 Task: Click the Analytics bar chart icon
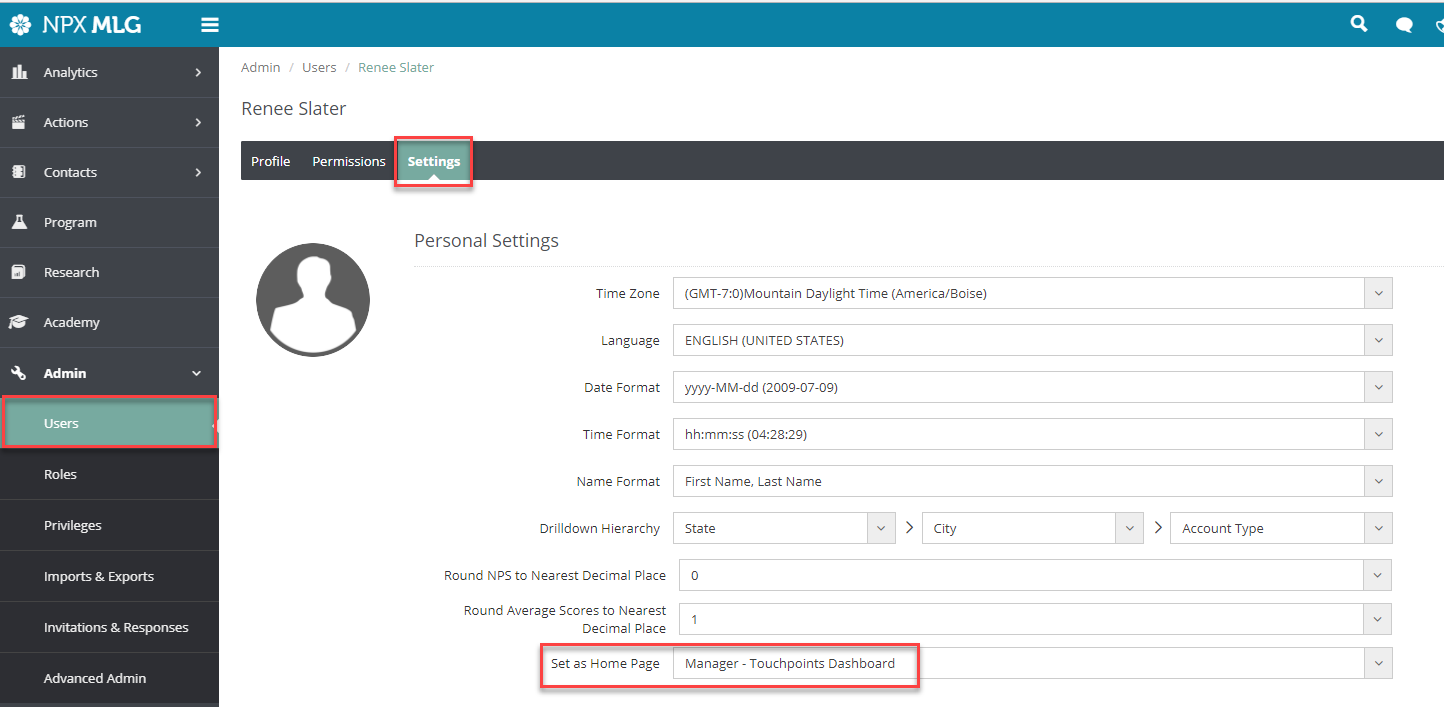(18, 72)
